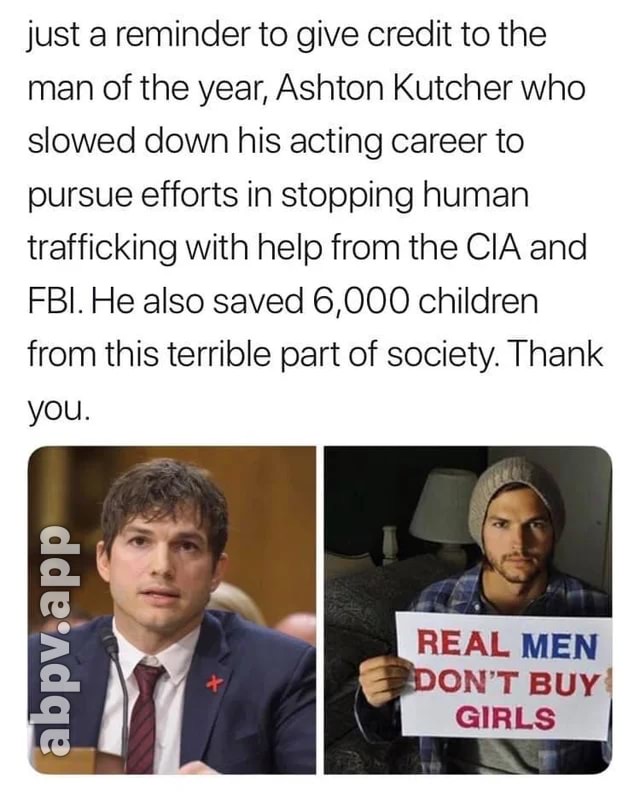Click the grey knit beanie

point(514,492)
